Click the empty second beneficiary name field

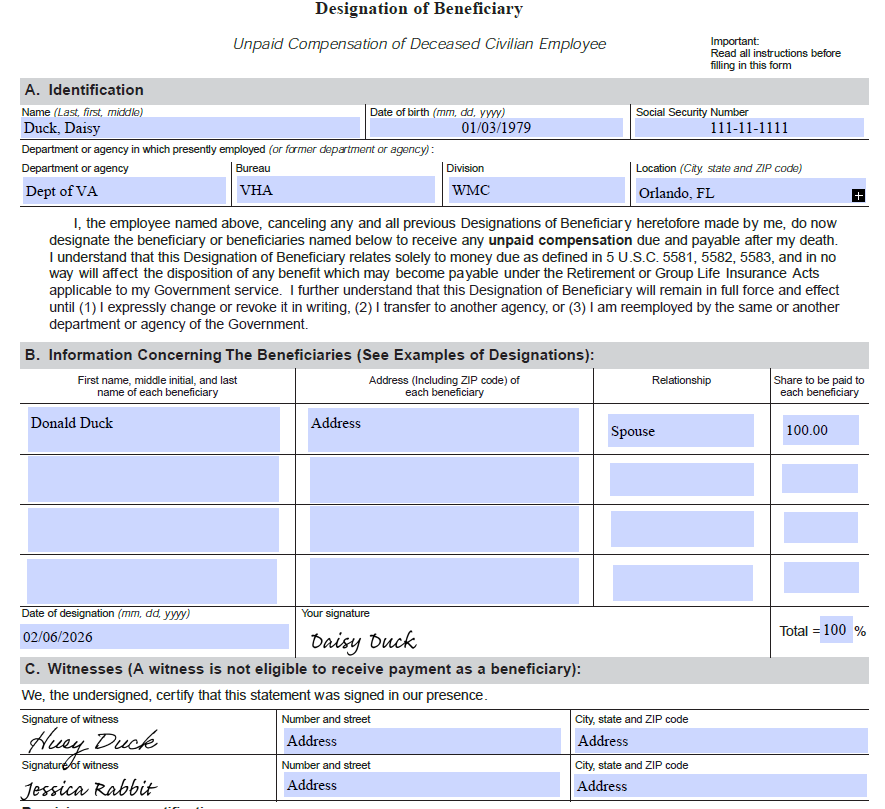coord(153,479)
